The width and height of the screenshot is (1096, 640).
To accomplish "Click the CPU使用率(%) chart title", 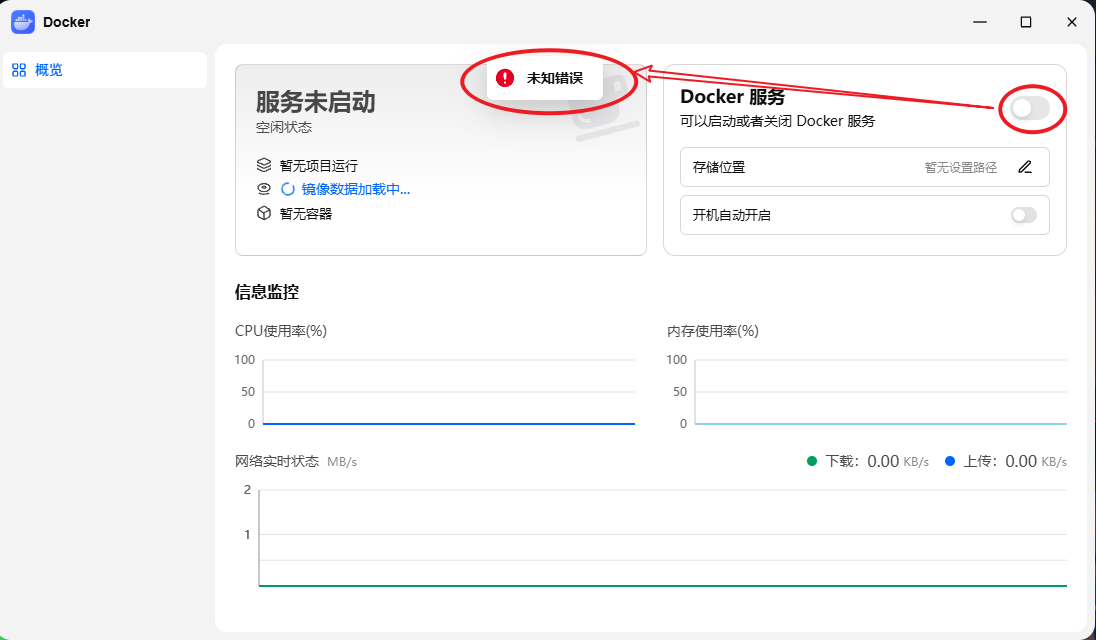I will 281,330.
